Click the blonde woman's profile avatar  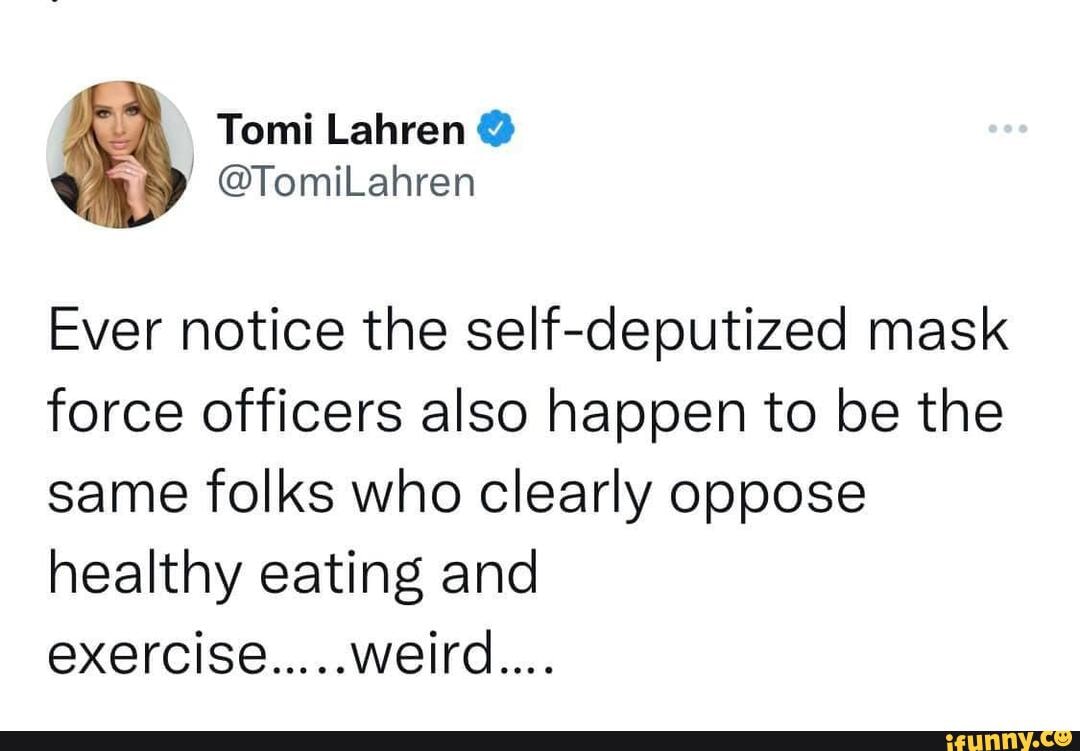click(x=119, y=154)
